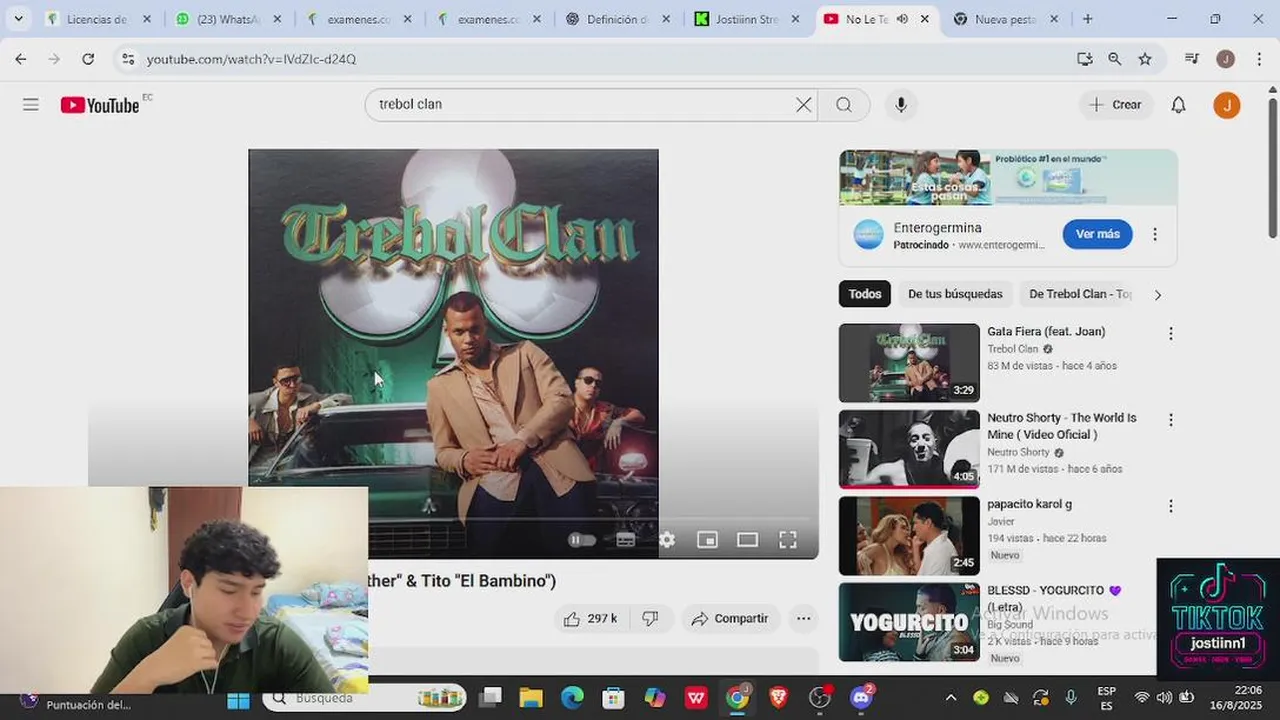Viewport: 1280px width, 720px height.
Task: Reload the current page
Action: 88,59
